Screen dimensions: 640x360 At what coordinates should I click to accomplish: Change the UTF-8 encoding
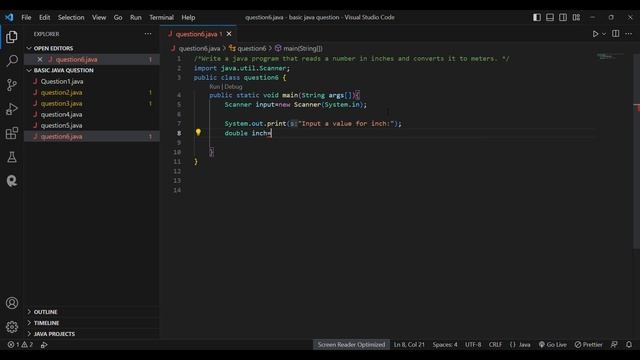[x=473, y=344]
